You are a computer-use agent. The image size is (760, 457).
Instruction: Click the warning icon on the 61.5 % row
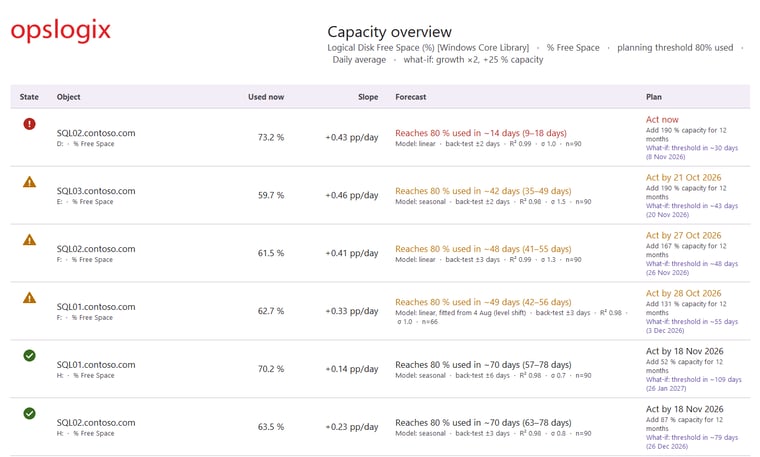click(x=30, y=239)
